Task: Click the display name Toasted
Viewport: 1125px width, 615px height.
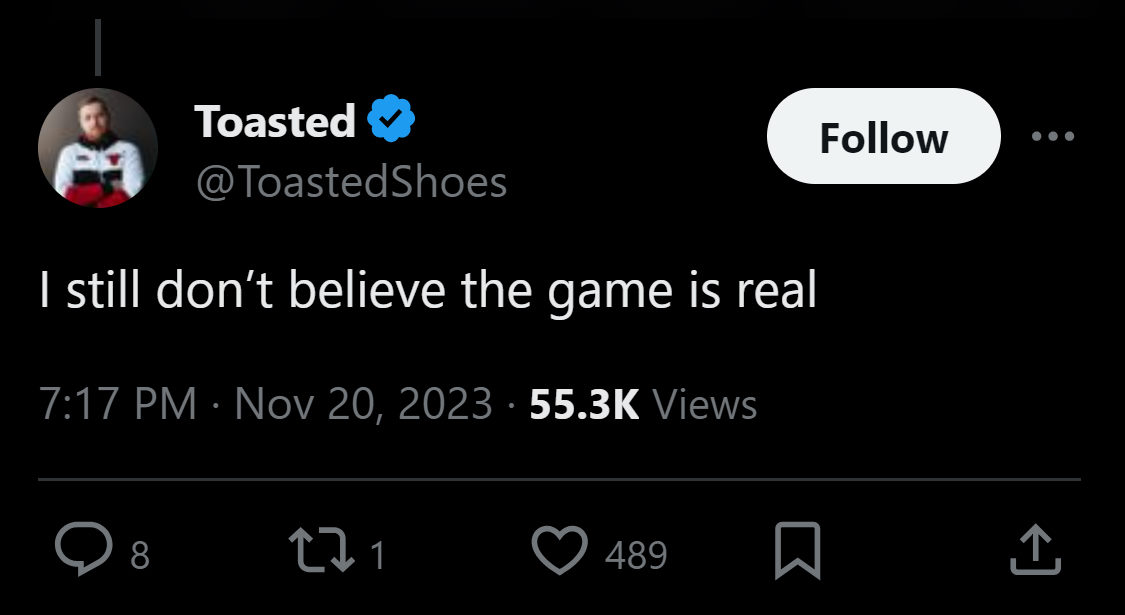Action: click(277, 122)
